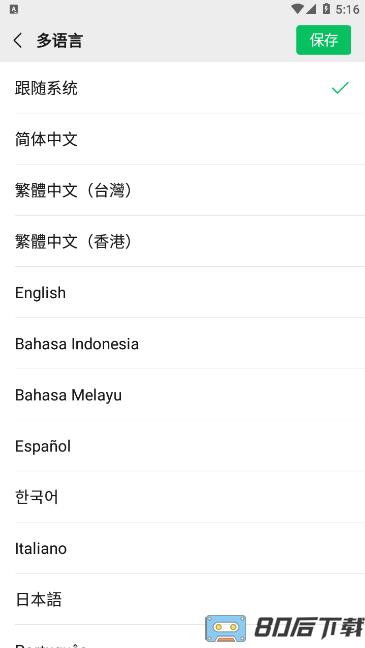The width and height of the screenshot is (365, 648).
Task: Choose English as the language
Action: [x=182, y=292]
